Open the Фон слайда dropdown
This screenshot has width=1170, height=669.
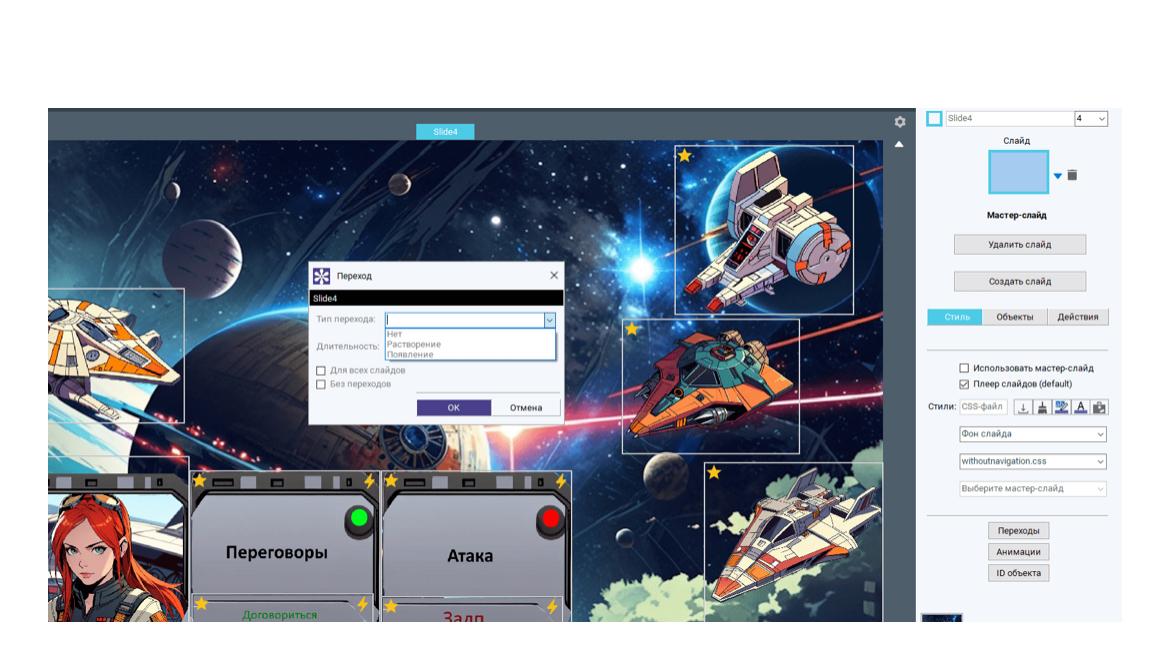click(x=1032, y=434)
